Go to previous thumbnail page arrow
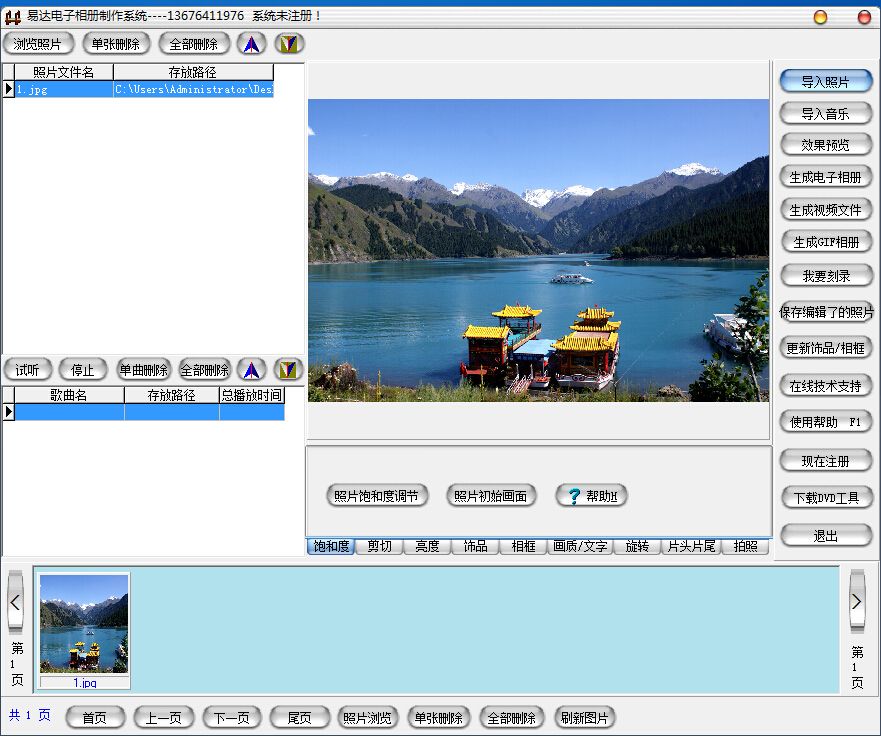The width and height of the screenshot is (881, 736). coord(15,602)
